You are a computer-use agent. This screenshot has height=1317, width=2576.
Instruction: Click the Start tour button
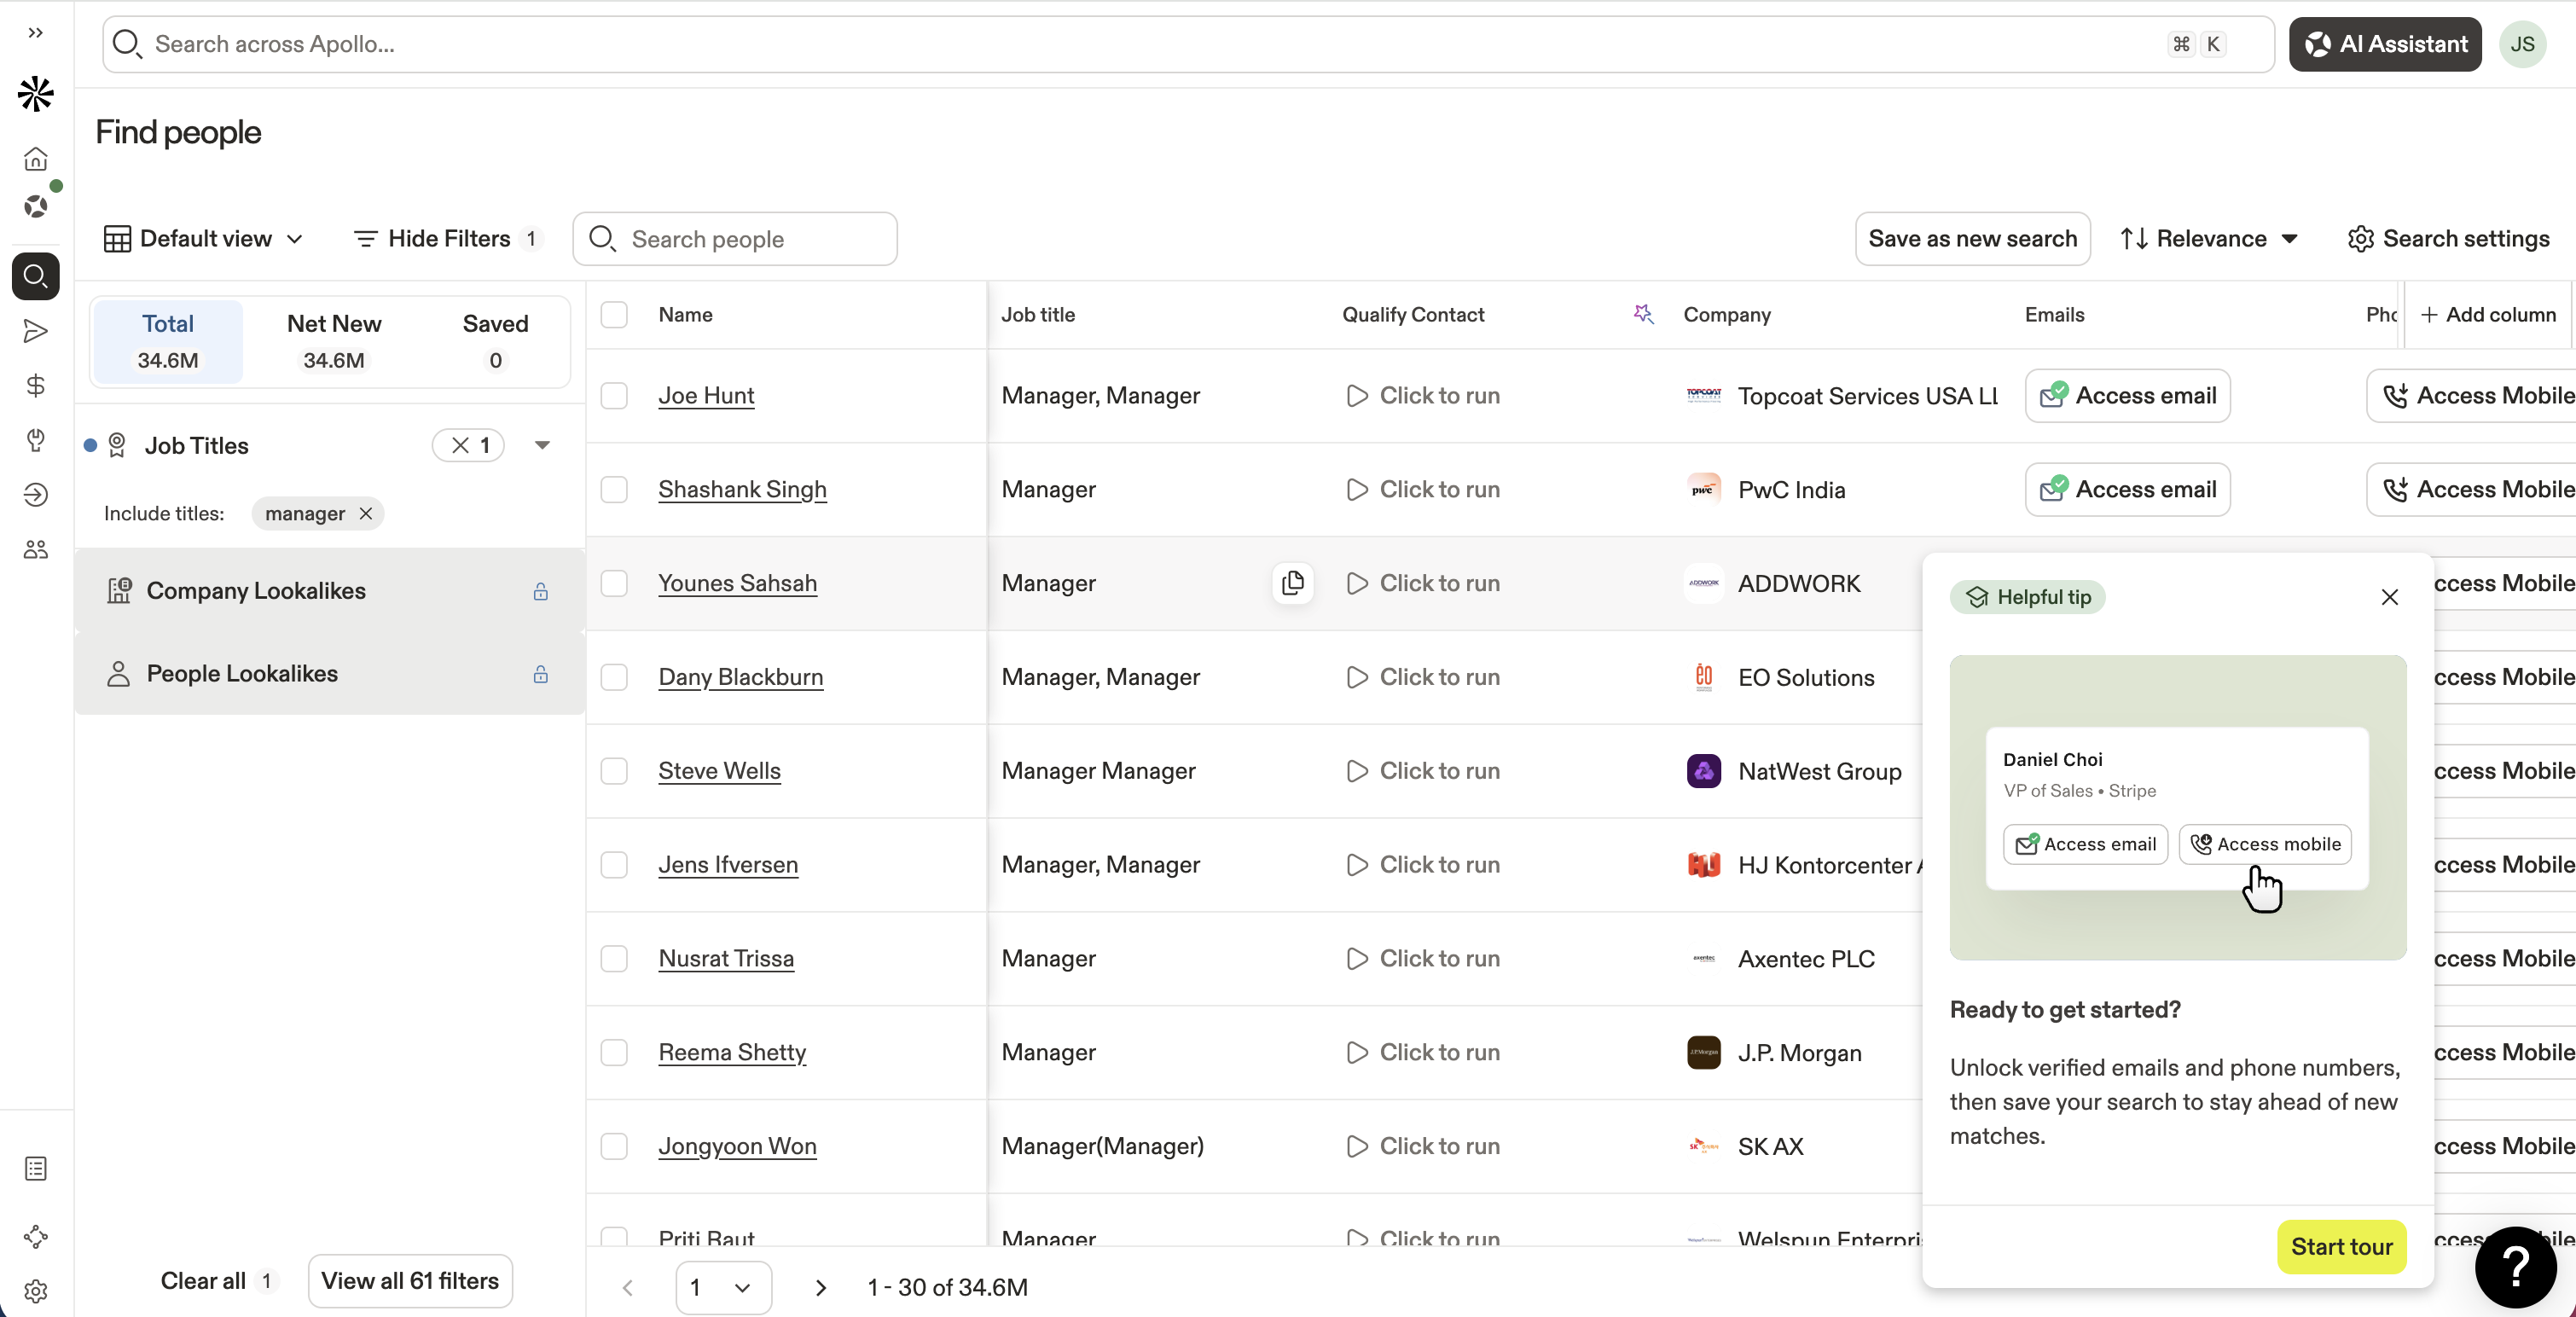(x=2340, y=1247)
